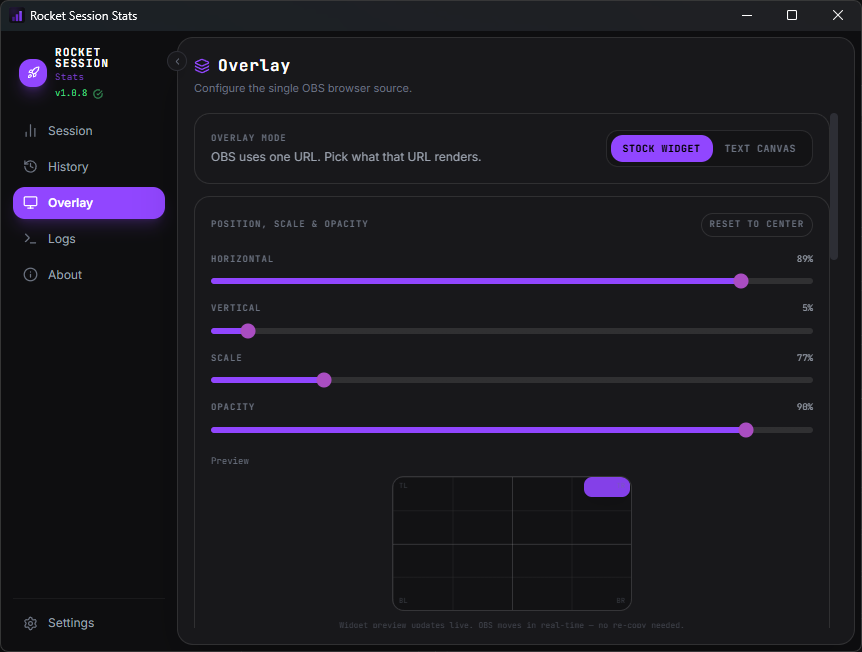Open Settings from the sidebar

click(89, 623)
